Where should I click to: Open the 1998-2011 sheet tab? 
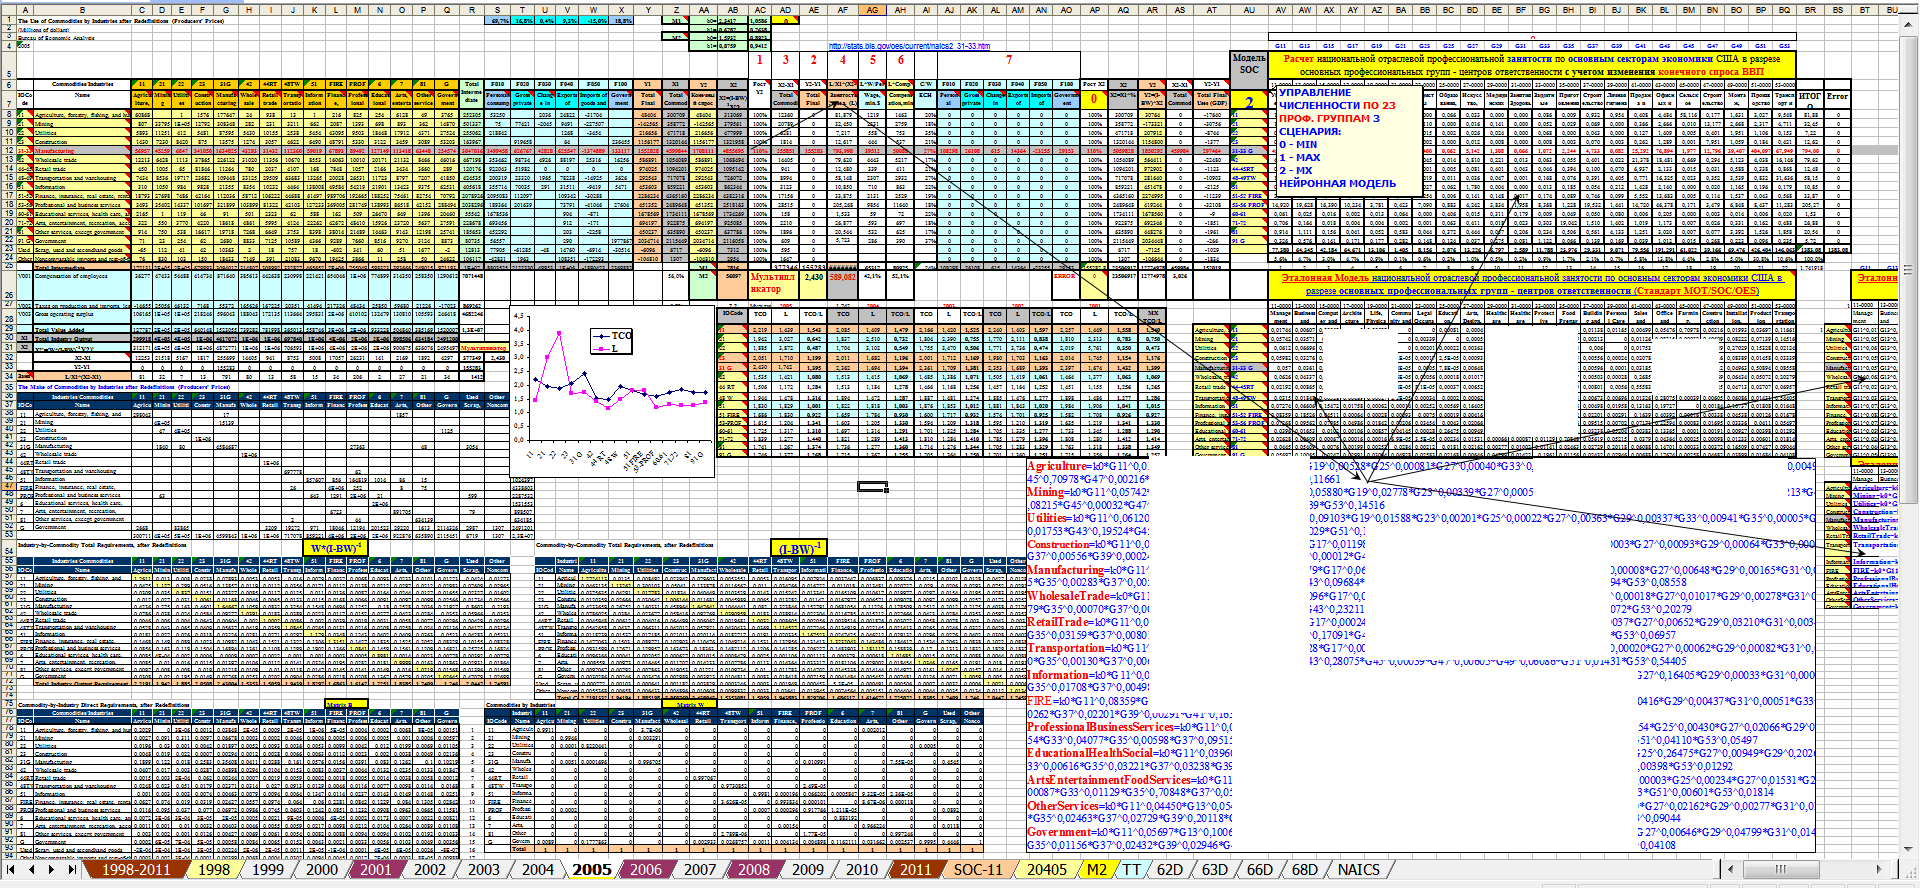click(x=136, y=870)
